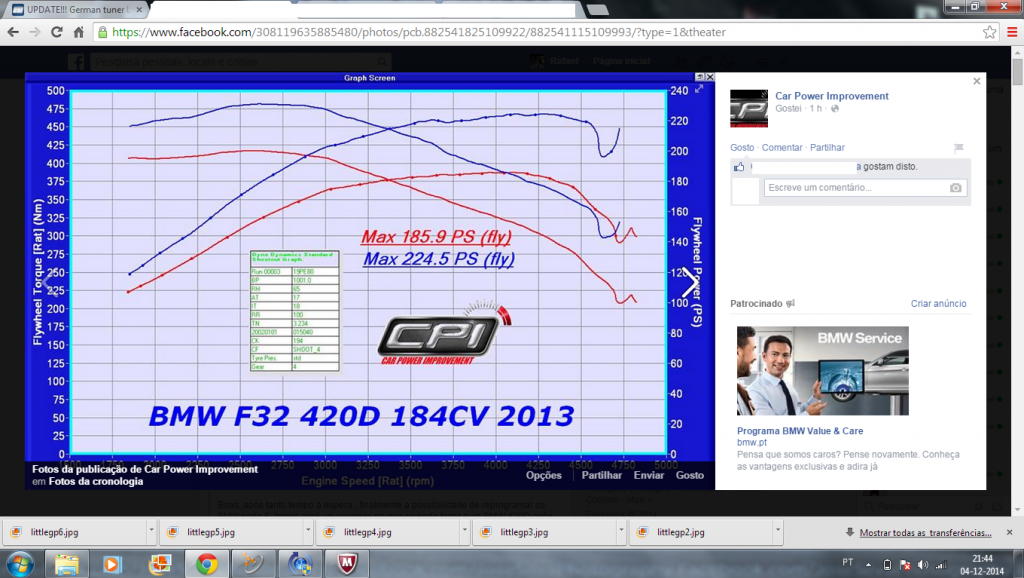Open the BMW Service ad image
1024x578 pixels.
click(x=822, y=370)
